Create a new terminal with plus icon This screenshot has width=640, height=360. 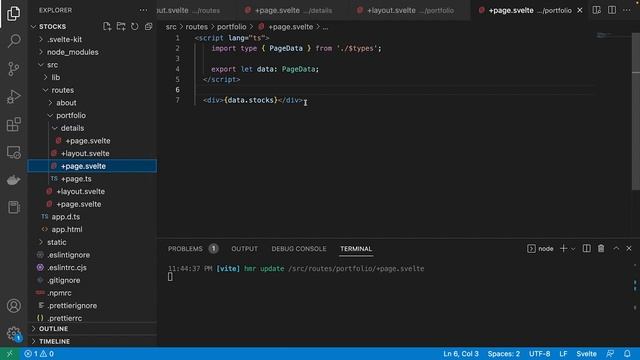pos(563,249)
